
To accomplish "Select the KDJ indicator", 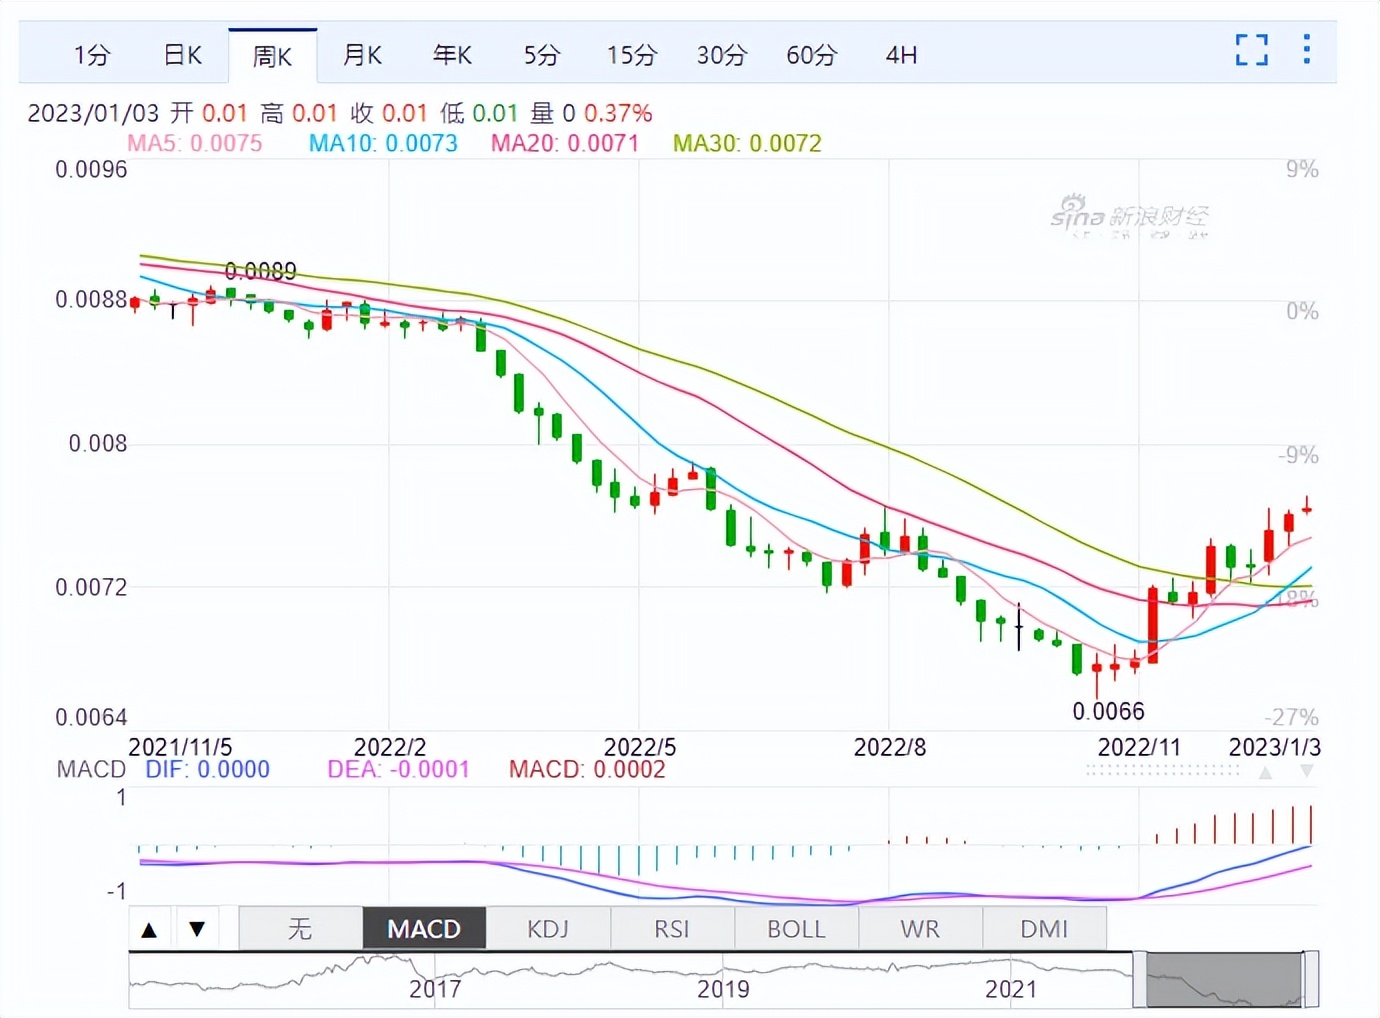I will pos(548,929).
